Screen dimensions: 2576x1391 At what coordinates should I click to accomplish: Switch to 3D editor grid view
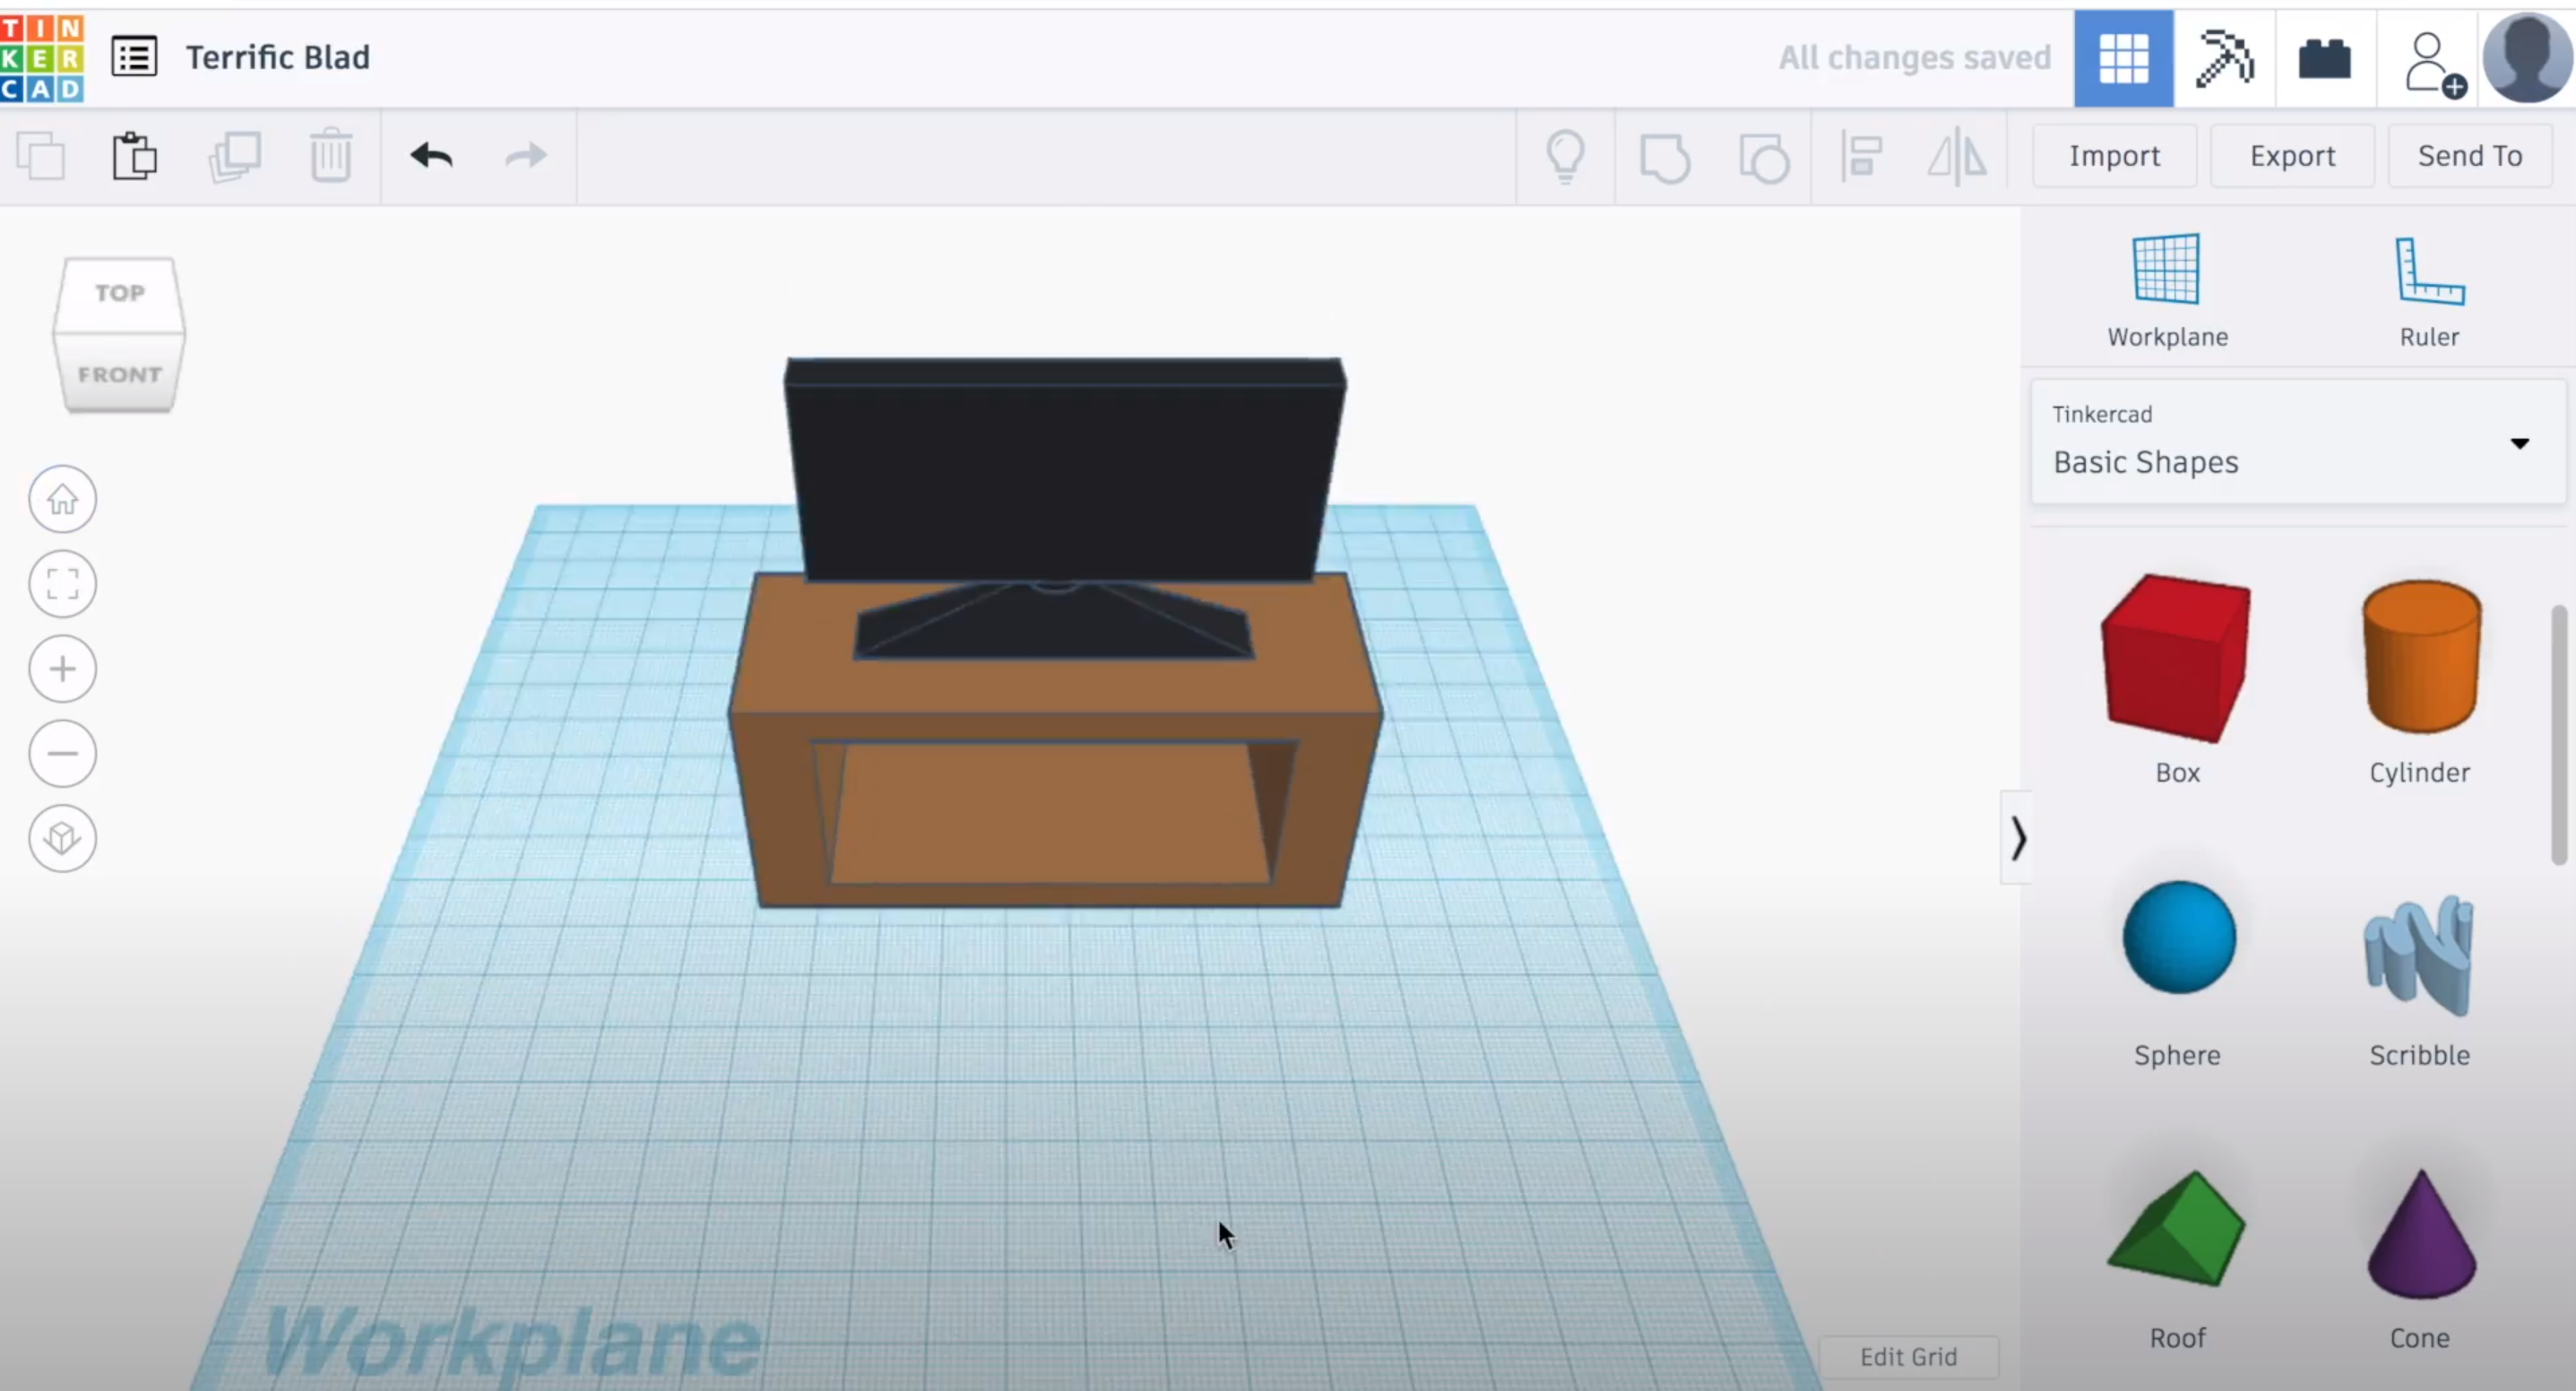[x=2124, y=58]
